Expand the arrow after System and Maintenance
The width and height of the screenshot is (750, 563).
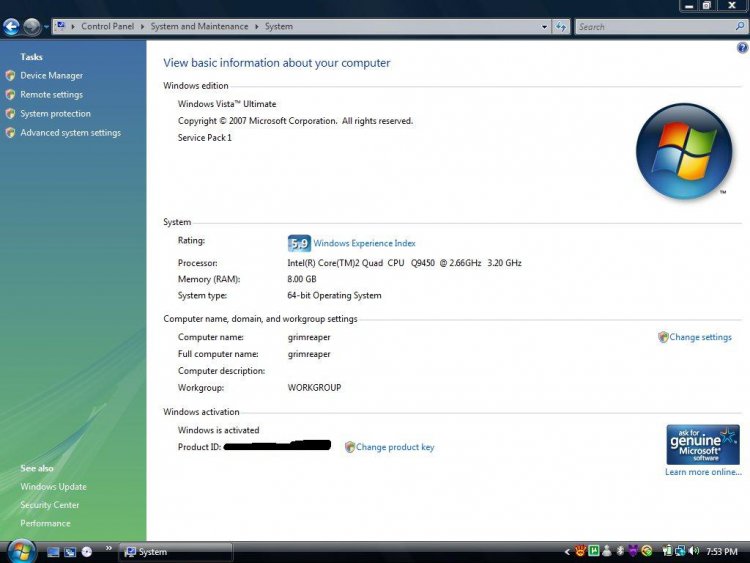tap(256, 27)
